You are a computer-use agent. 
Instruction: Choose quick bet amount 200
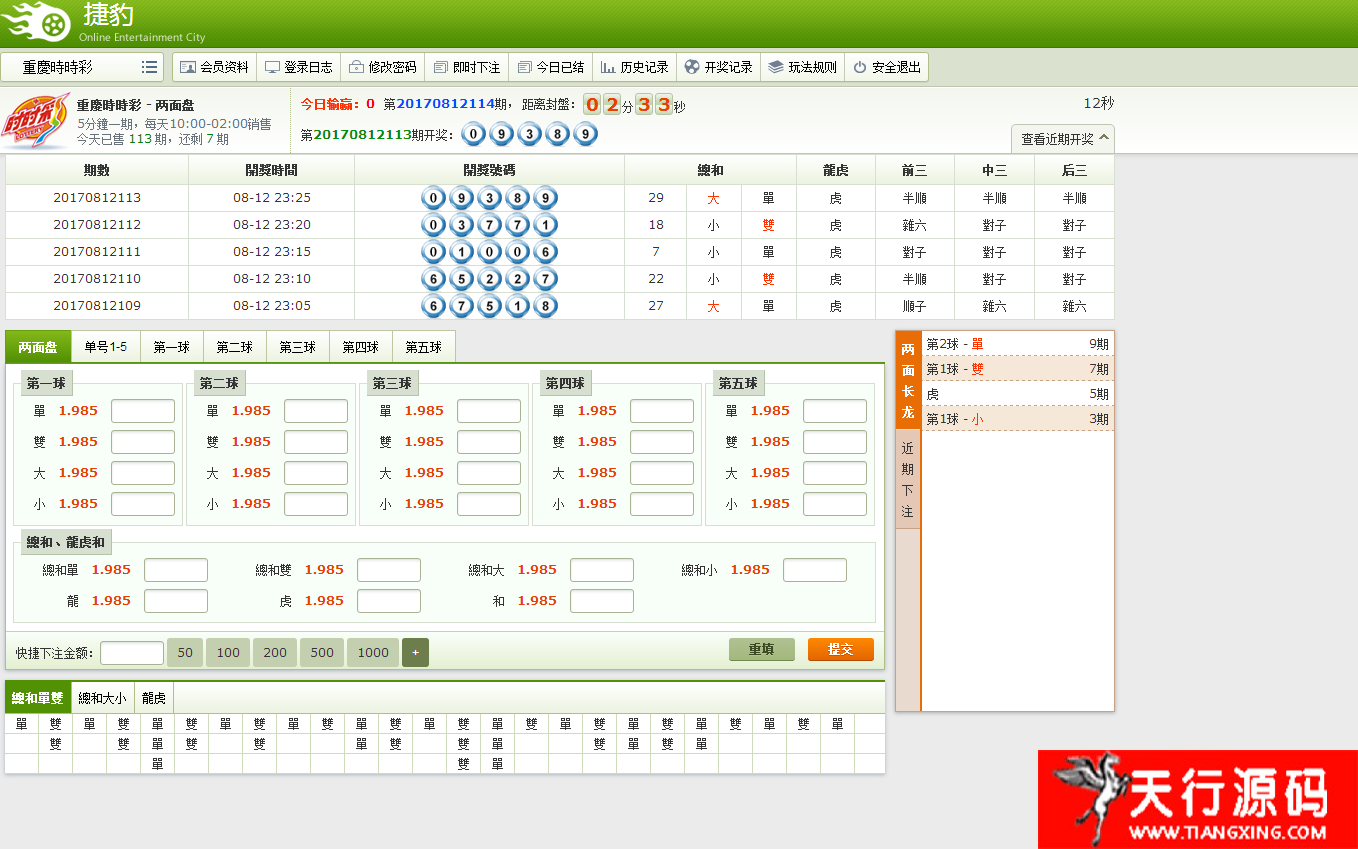(x=275, y=653)
